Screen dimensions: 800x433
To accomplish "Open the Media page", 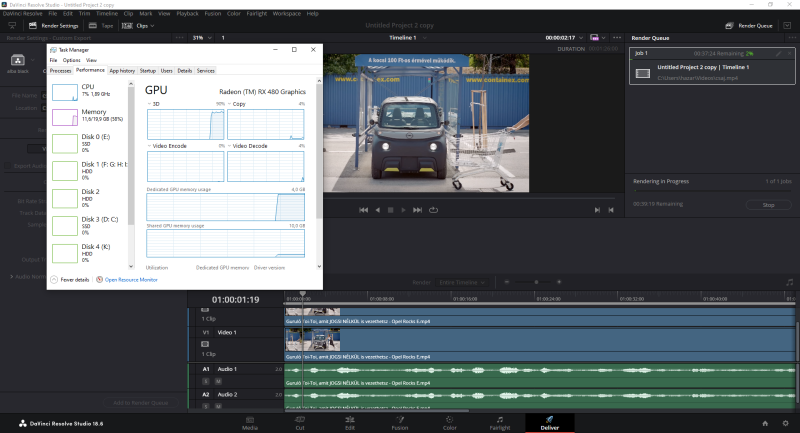I will [x=249, y=423].
